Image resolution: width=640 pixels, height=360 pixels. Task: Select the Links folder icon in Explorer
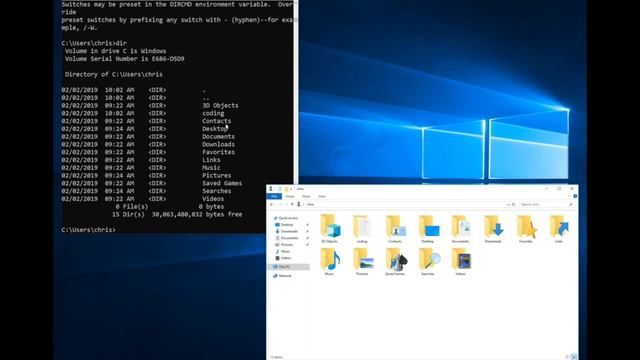(559, 229)
